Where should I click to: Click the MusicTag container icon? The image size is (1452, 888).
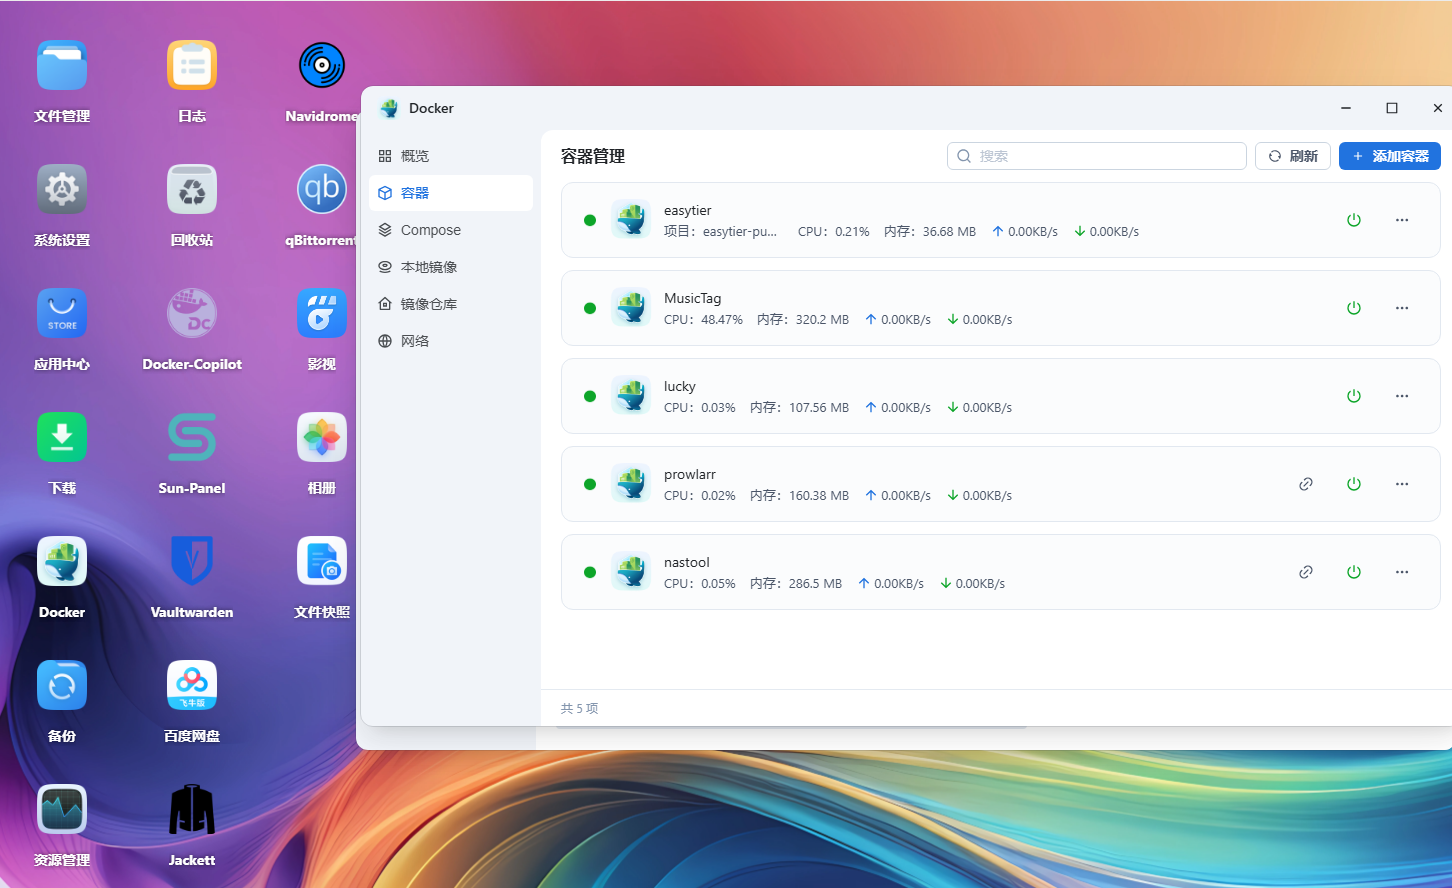click(631, 308)
